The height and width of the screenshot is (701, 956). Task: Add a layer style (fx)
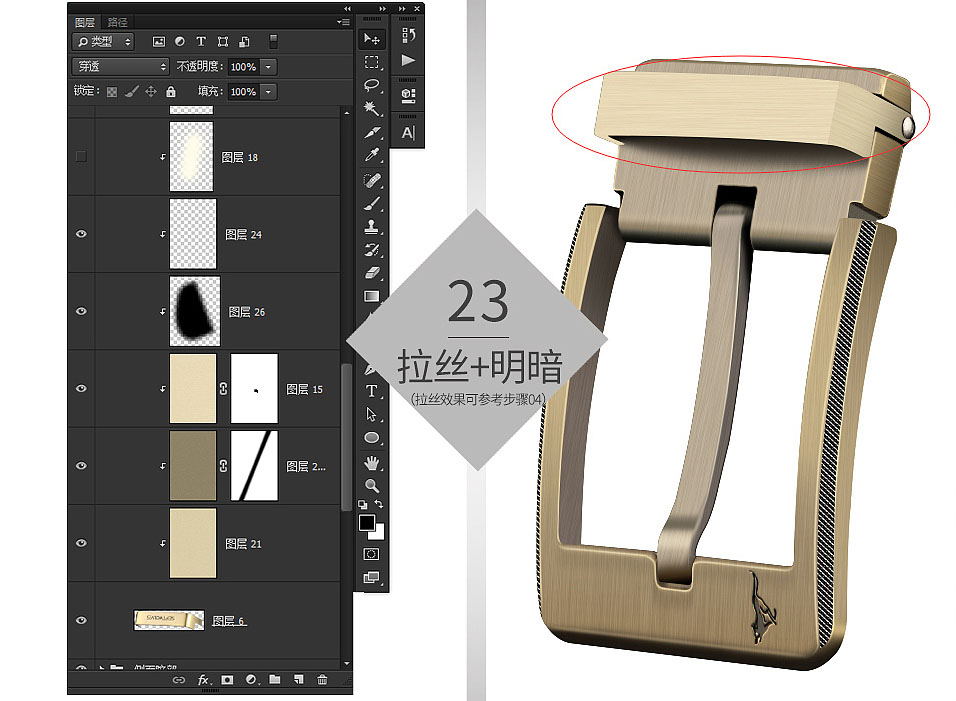click(x=204, y=680)
